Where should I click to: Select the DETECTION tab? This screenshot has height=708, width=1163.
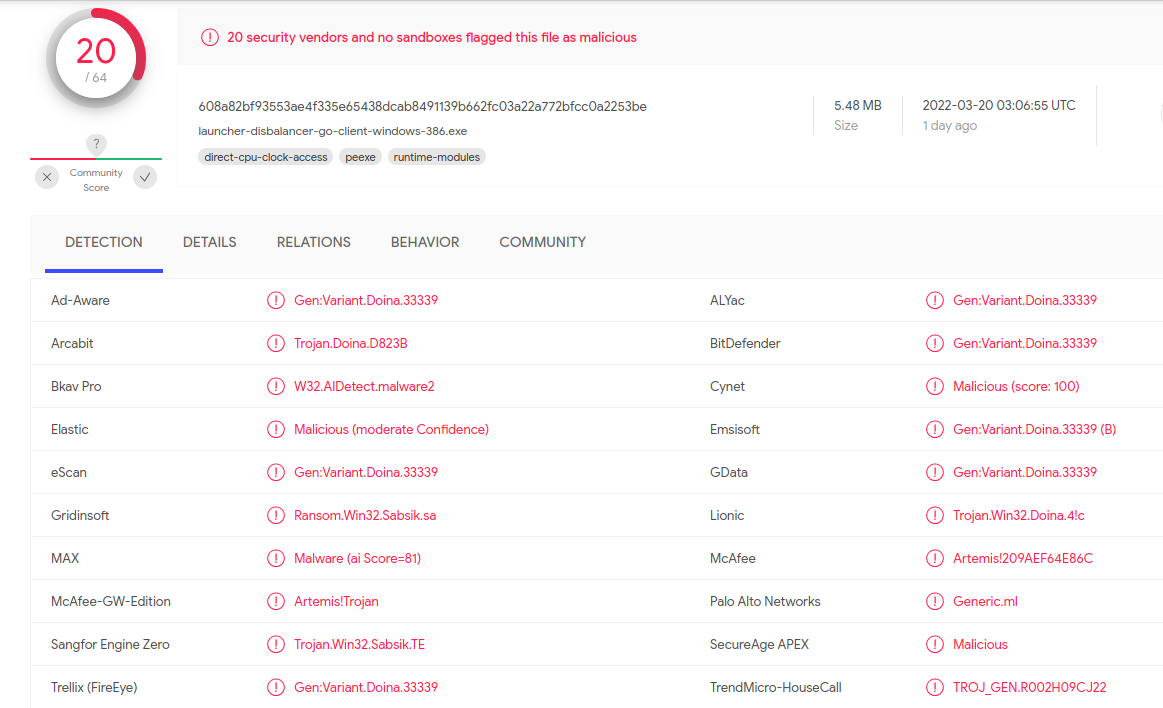104,242
